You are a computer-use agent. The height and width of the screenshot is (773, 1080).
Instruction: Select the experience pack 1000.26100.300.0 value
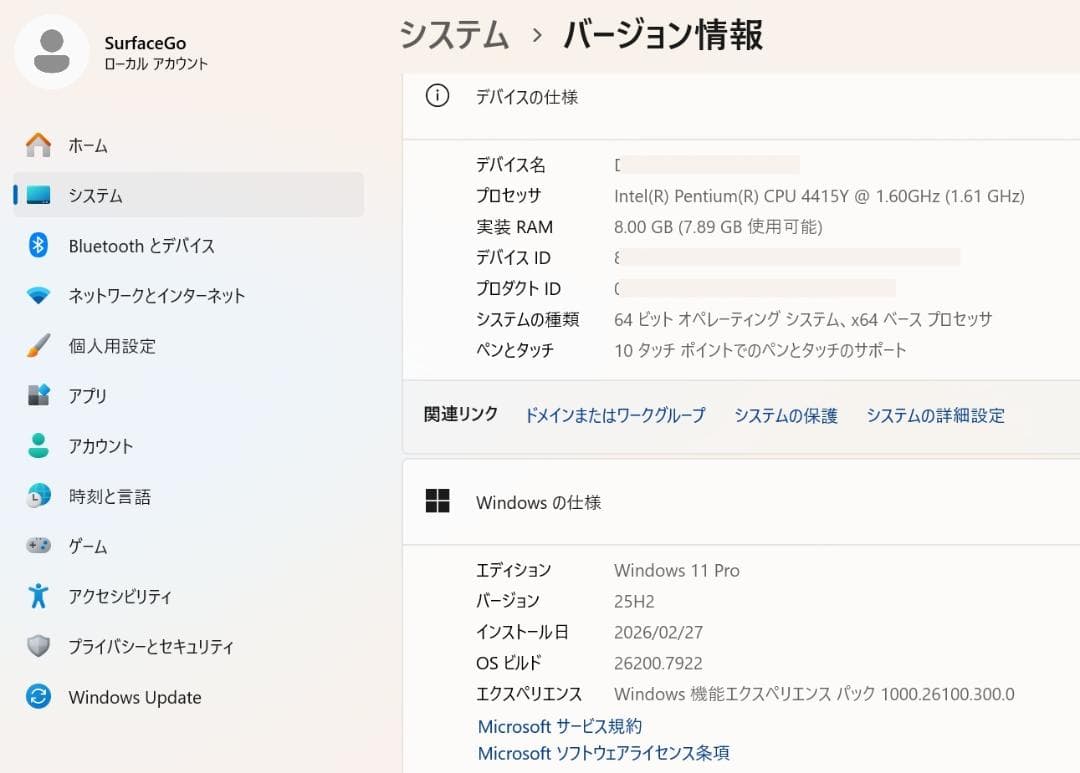814,694
